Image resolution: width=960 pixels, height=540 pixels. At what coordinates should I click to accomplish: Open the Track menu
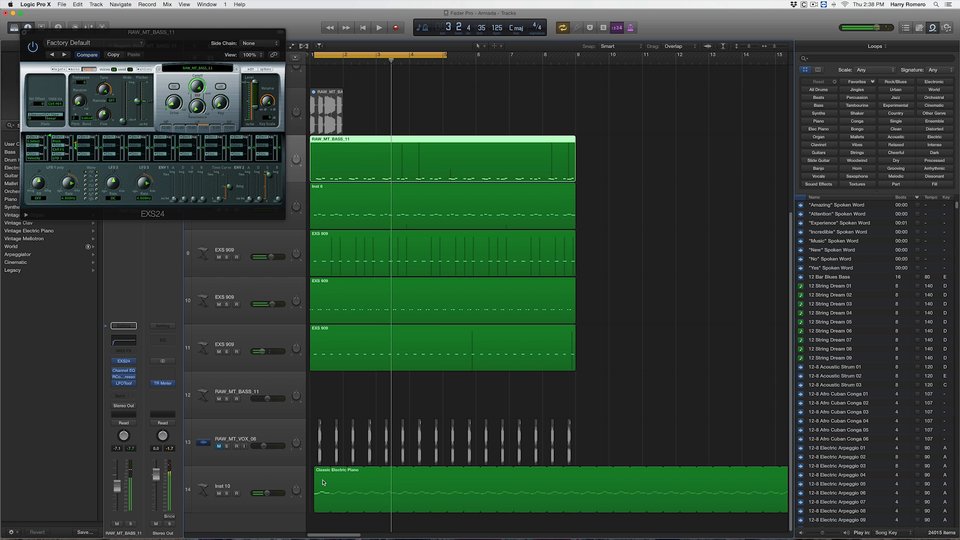point(96,4)
